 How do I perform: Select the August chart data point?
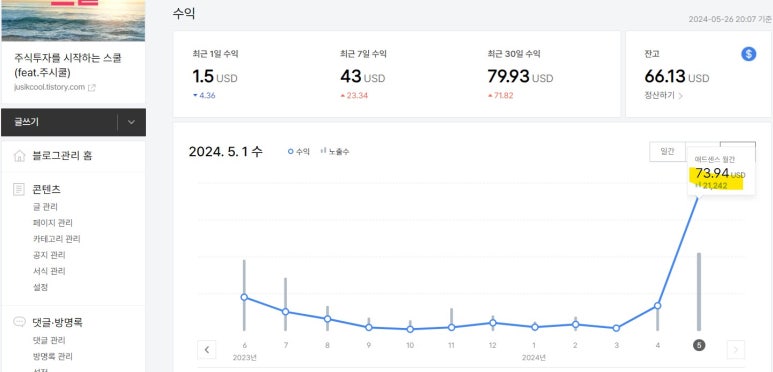pos(327,319)
